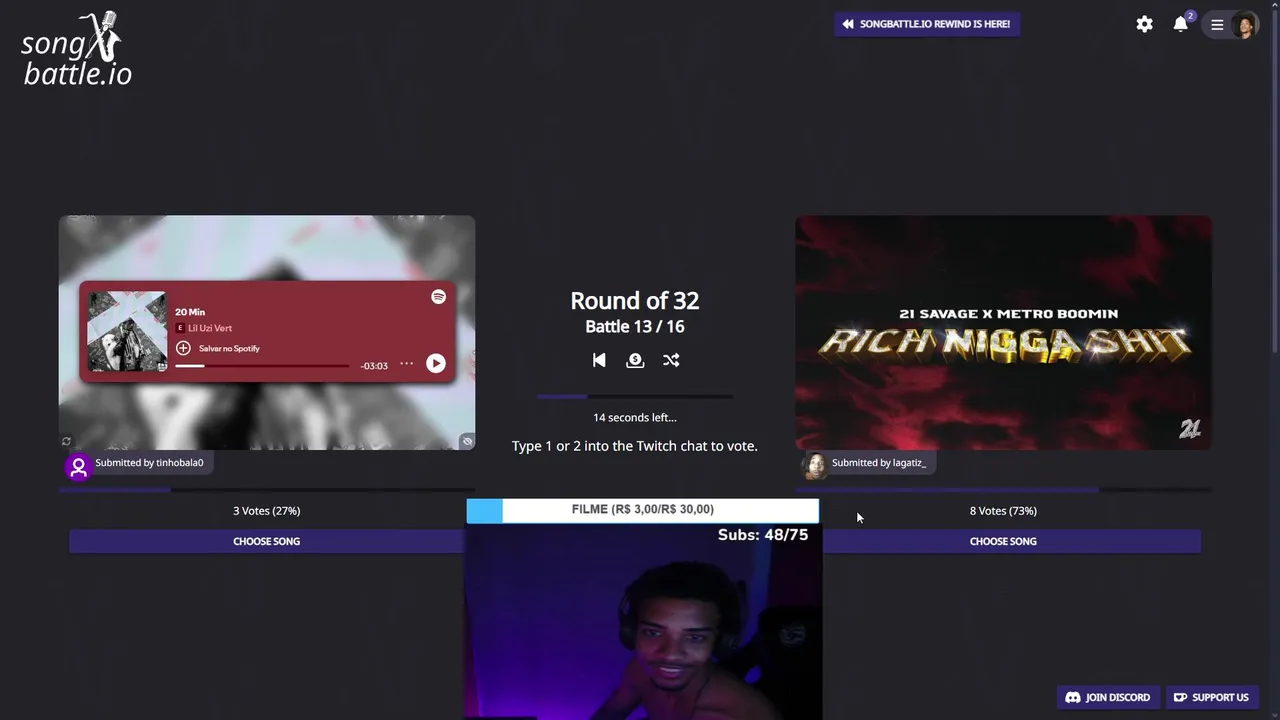The image size is (1280, 720).
Task: Click the reload icon on left song card
Action: point(67,441)
